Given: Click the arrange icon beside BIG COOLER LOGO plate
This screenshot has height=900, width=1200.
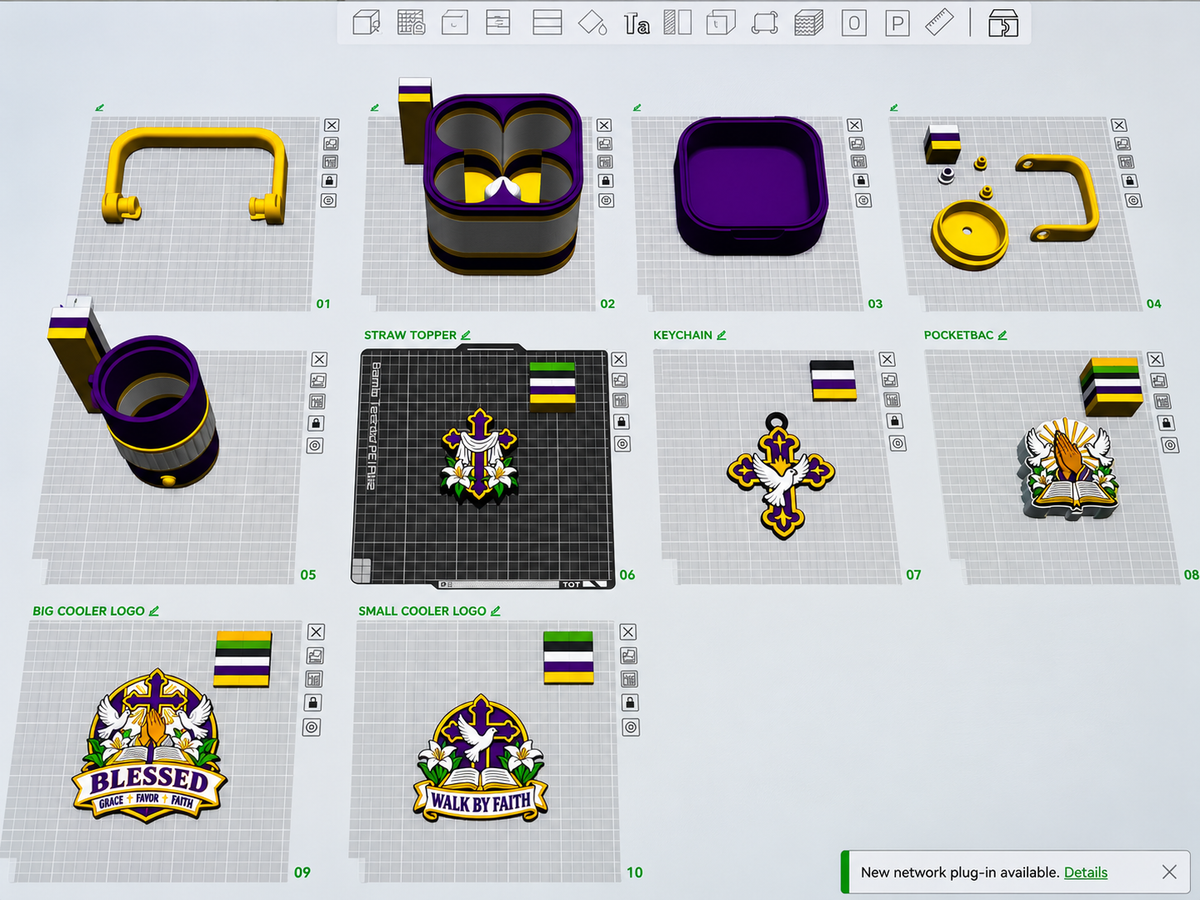Looking at the screenshot, I should 316,679.
